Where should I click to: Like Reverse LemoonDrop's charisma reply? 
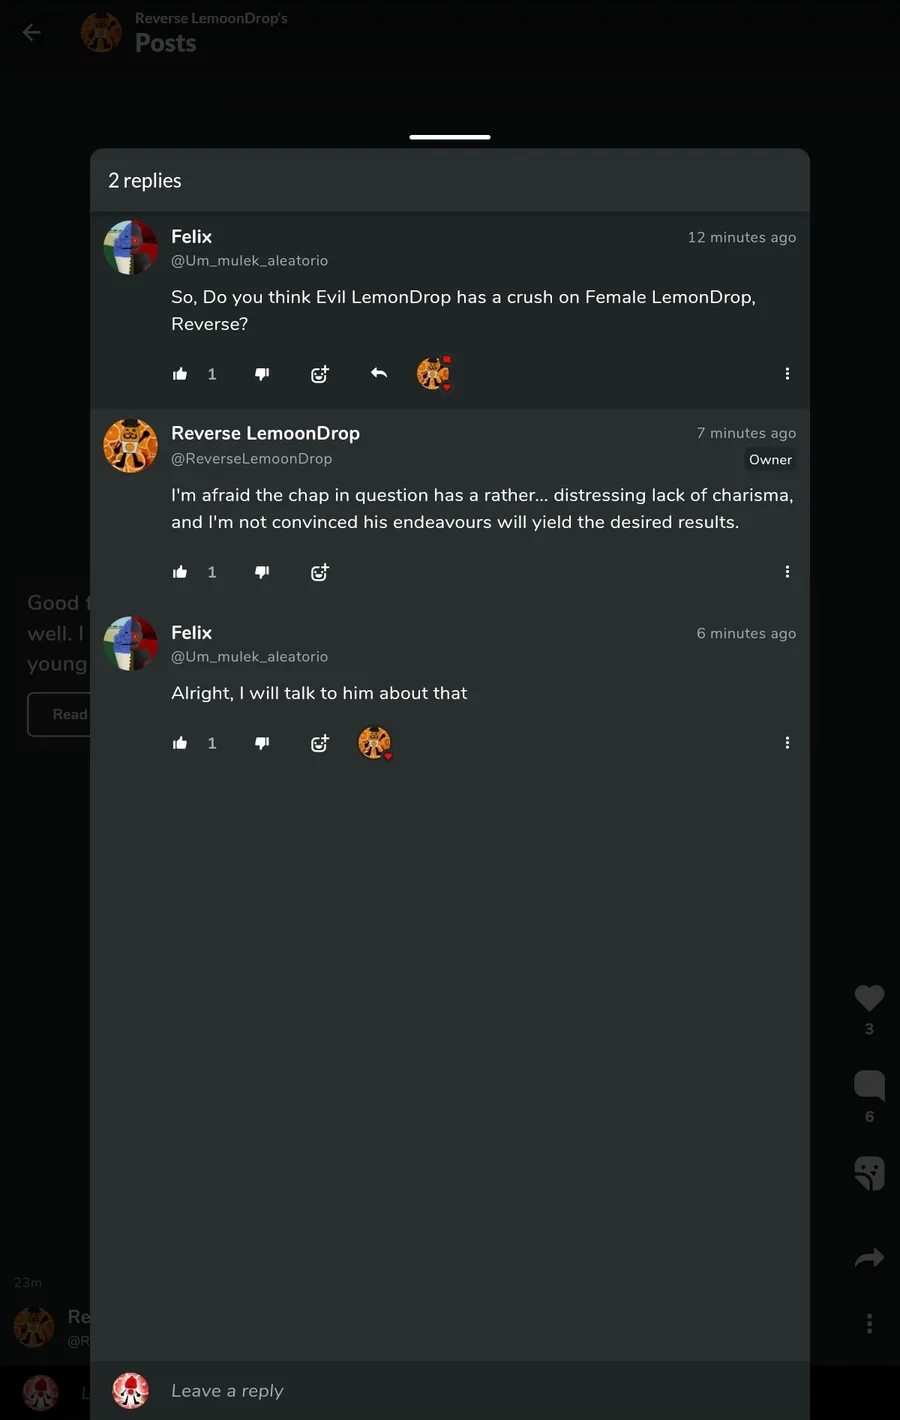[180, 572]
